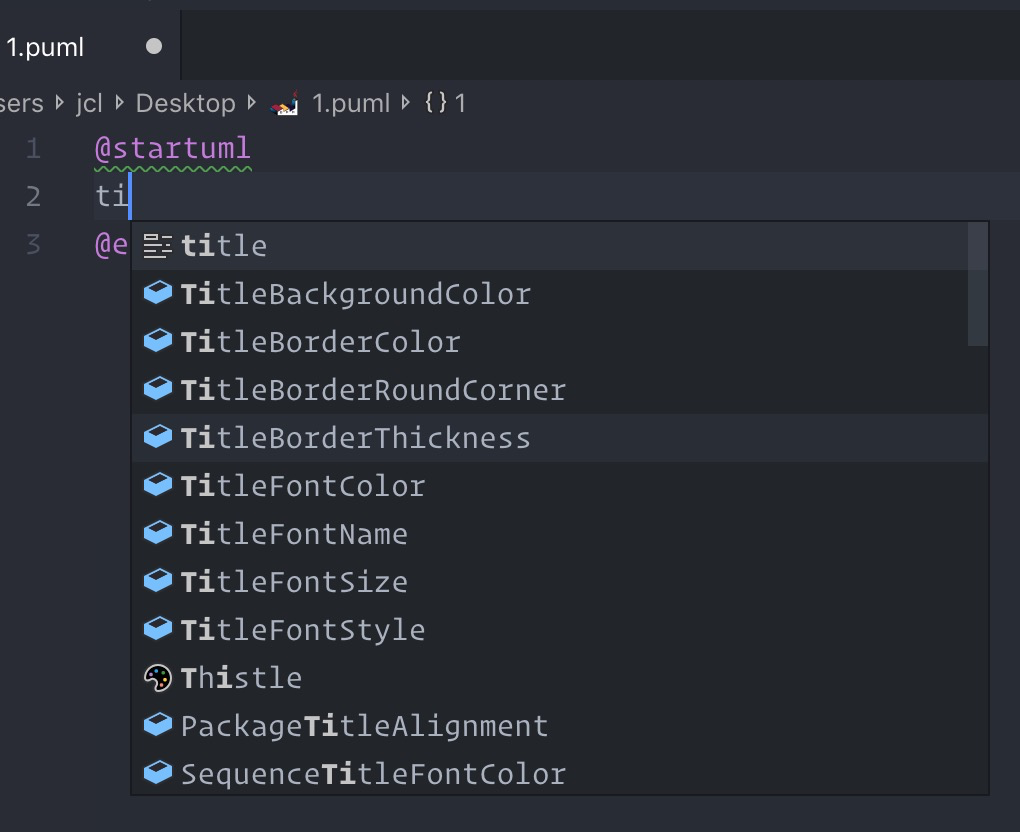Select the Thistle color suggestion

[240, 677]
